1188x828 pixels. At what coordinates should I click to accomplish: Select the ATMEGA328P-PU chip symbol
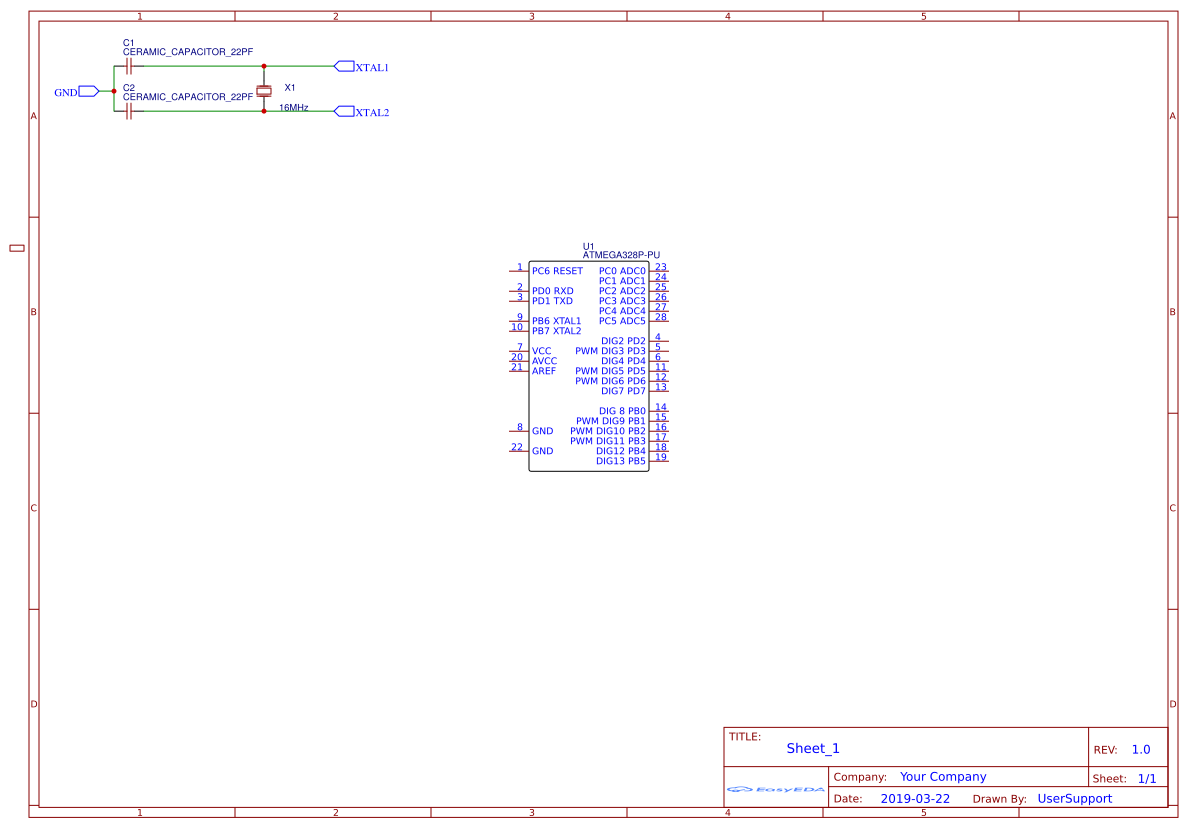588,365
